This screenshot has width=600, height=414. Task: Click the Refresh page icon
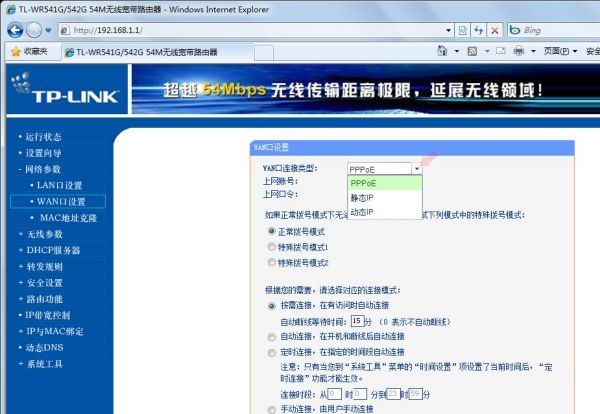click(x=478, y=30)
